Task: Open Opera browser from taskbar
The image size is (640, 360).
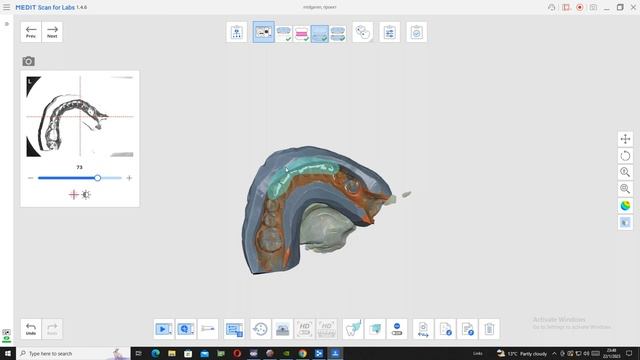Action: 237,353
